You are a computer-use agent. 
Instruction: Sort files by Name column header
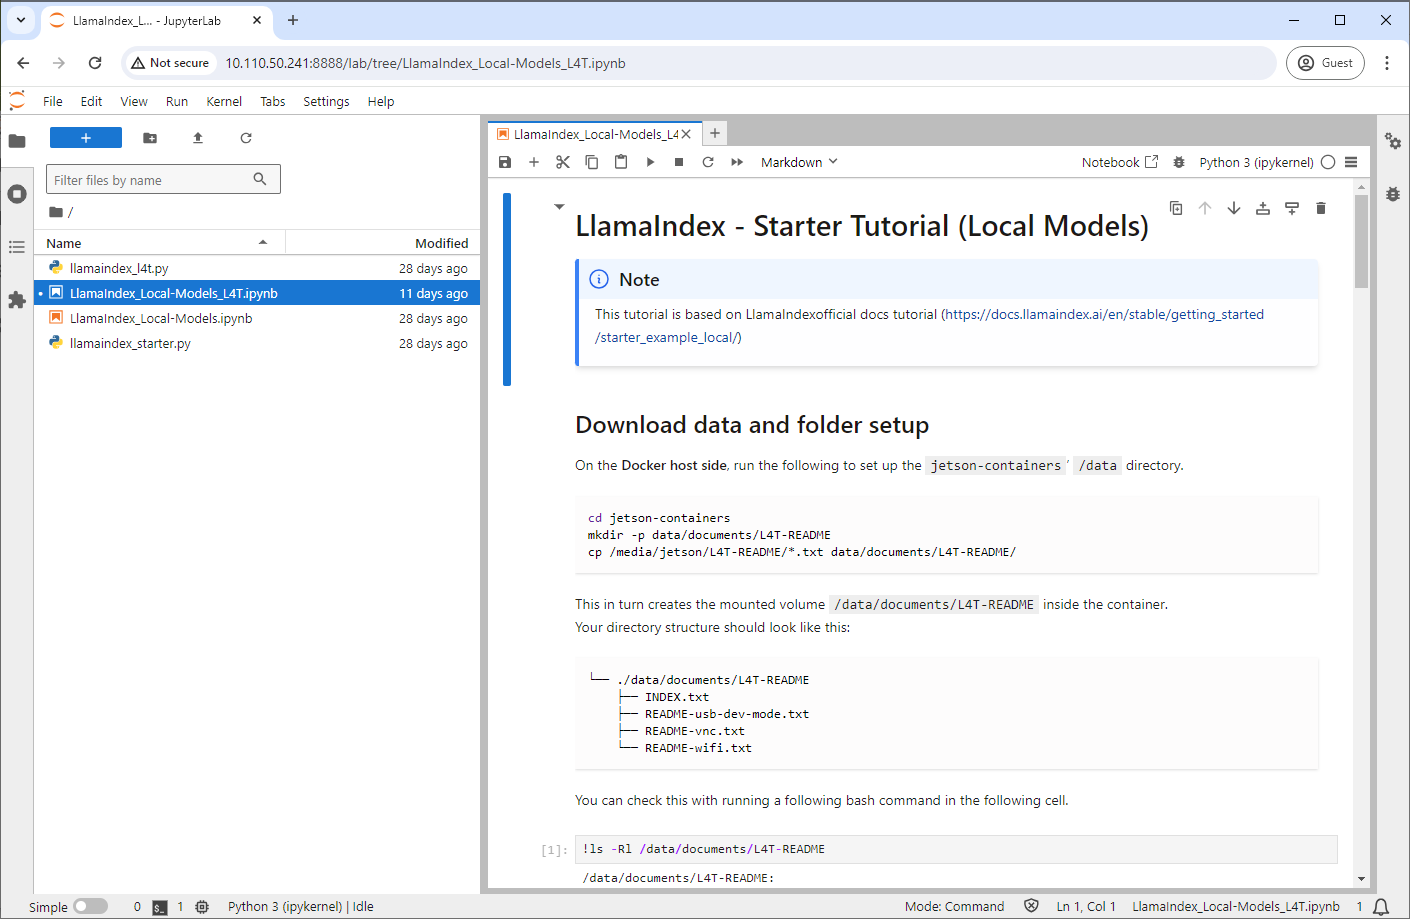(x=160, y=243)
